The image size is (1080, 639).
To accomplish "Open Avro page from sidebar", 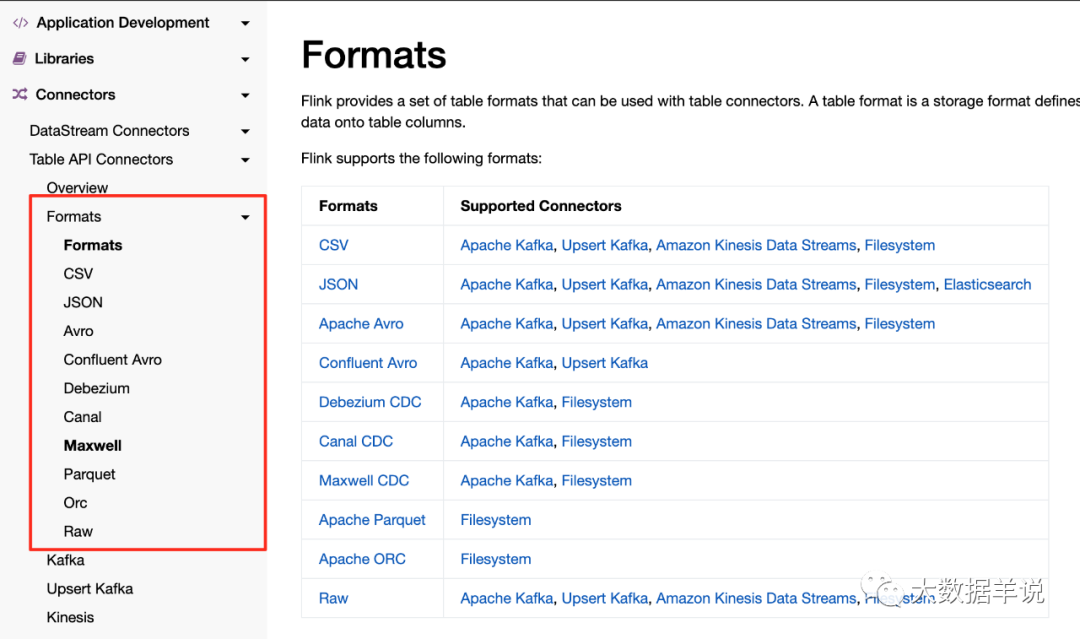I will pos(79,331).
